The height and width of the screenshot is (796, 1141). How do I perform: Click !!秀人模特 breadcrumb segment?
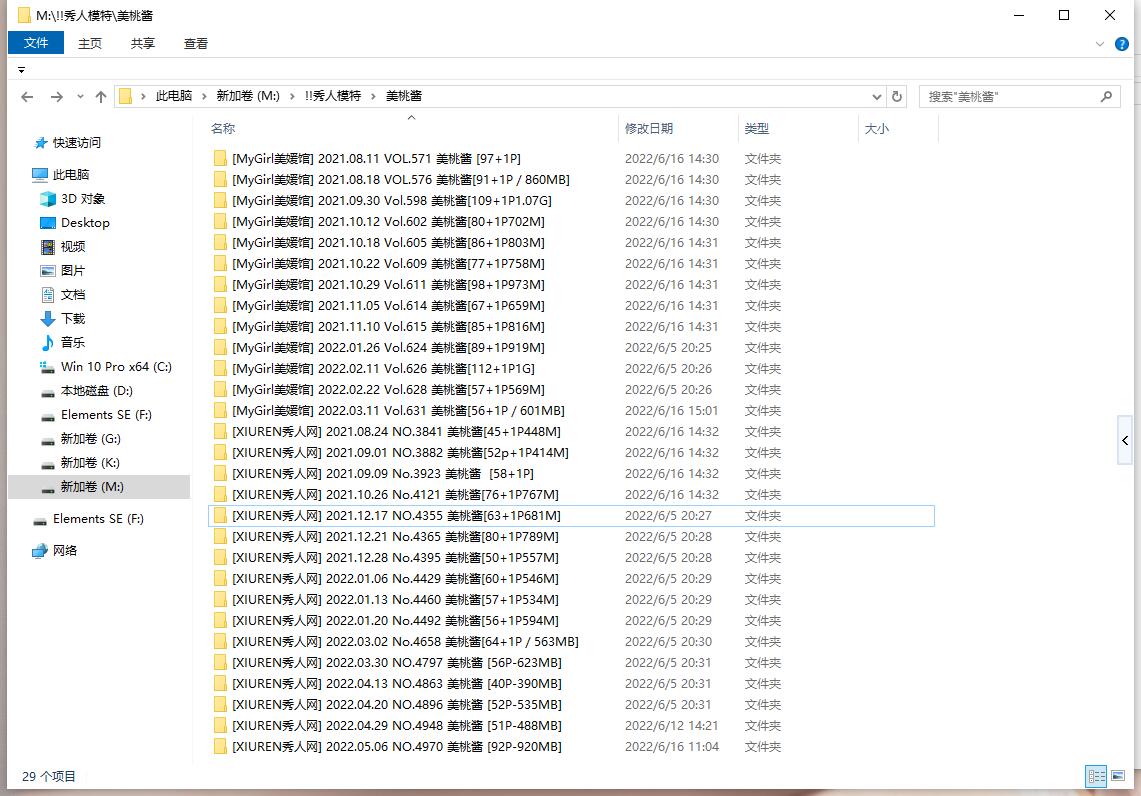pos(333,96)
